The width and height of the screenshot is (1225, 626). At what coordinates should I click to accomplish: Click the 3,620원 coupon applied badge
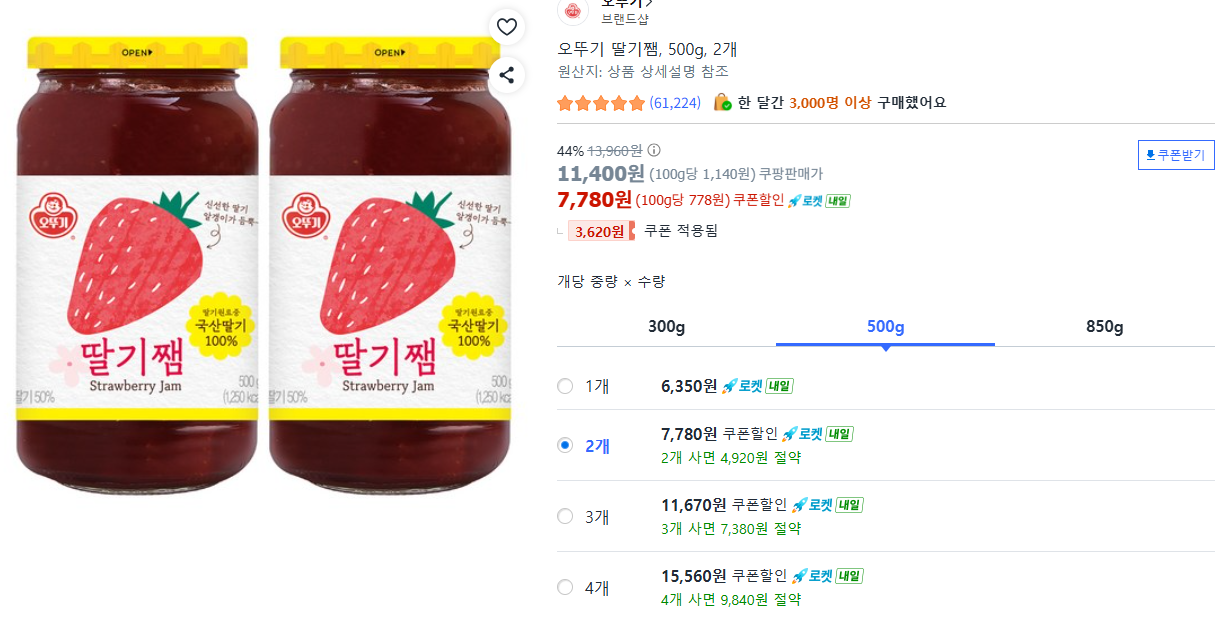point(600,231)
